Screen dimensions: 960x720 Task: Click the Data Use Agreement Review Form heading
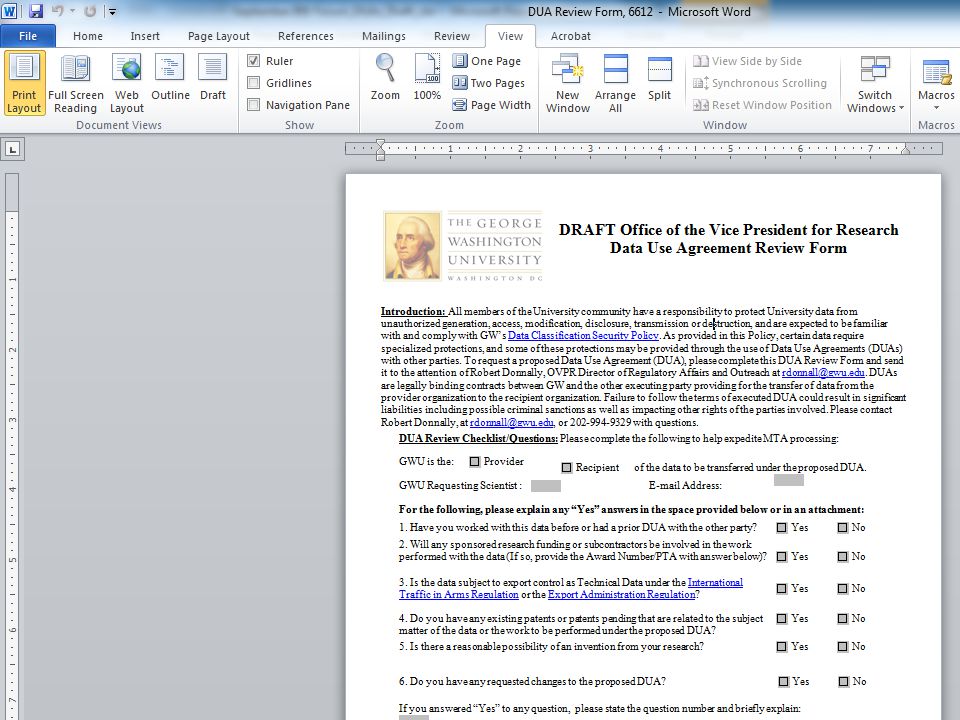(728, 248)
